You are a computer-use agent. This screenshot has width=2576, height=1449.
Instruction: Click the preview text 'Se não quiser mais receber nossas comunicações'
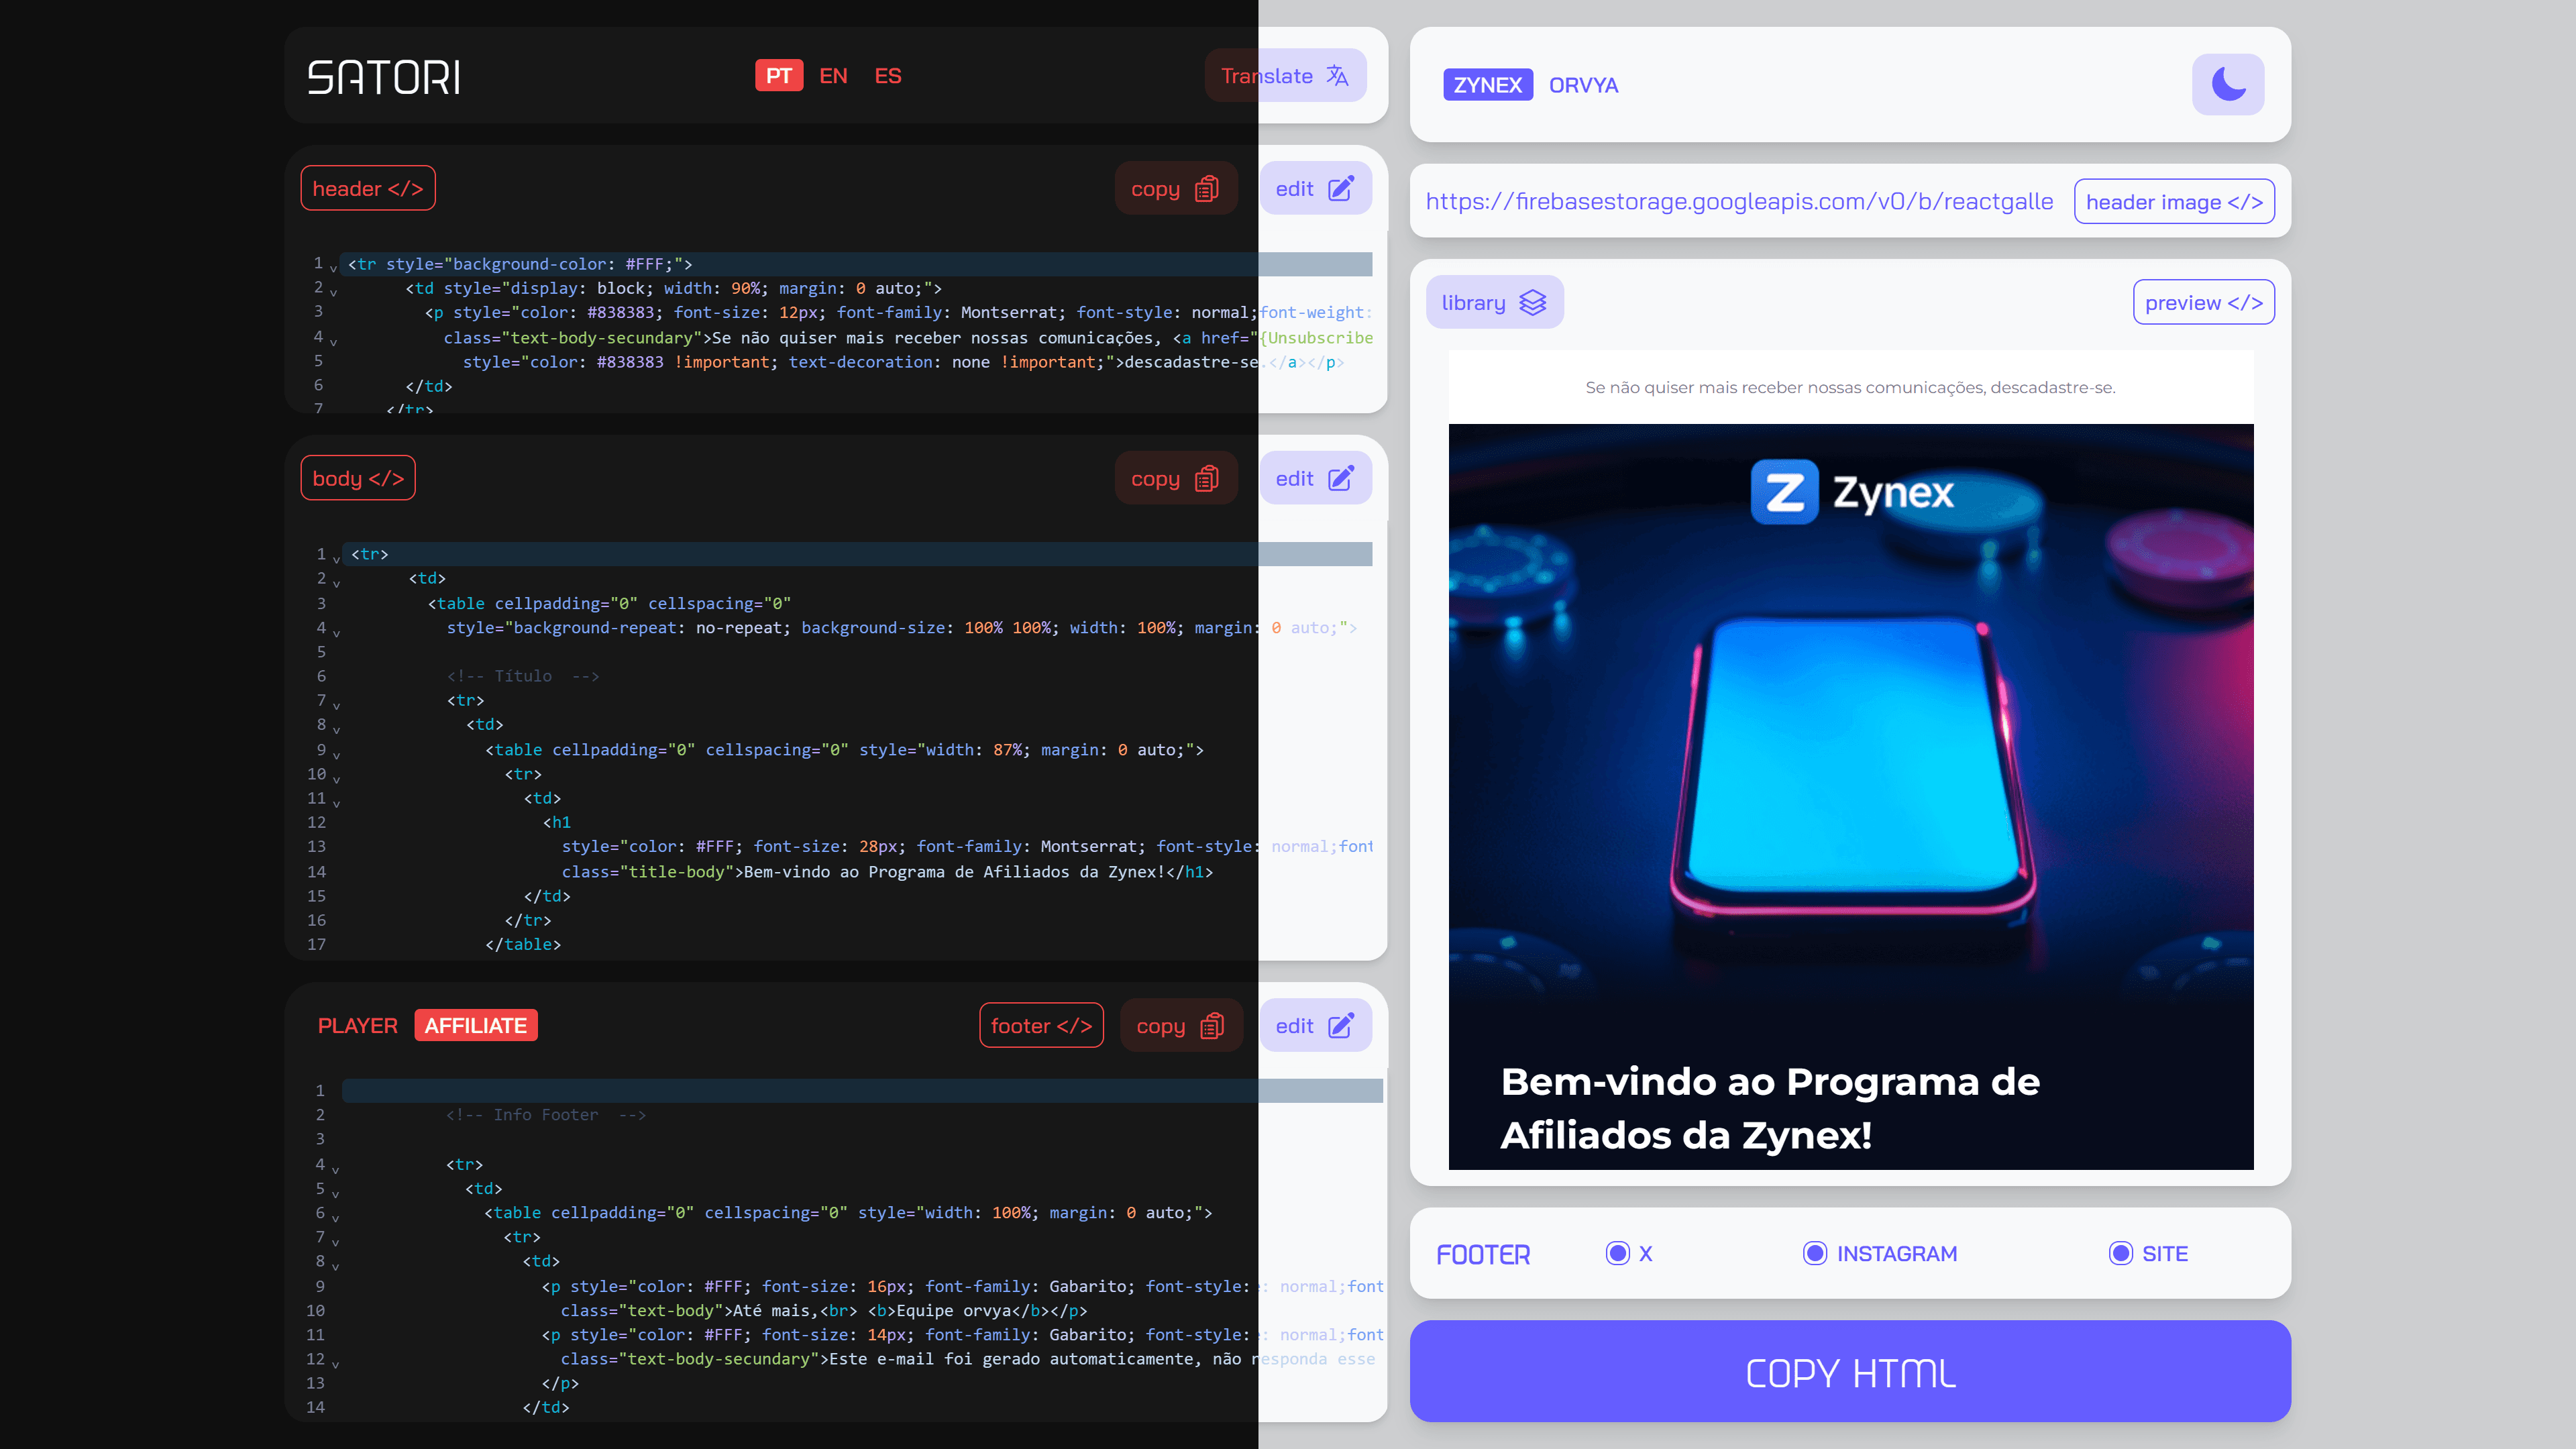tap(1785, 388)
